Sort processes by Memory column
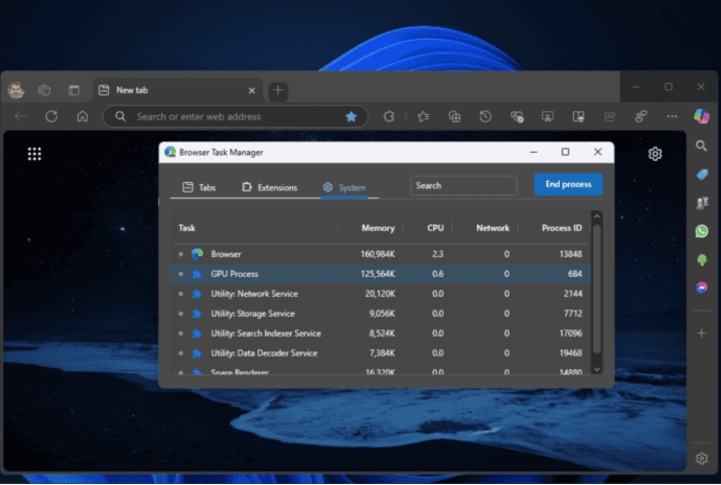721x485 pixels. coord(377,228)
